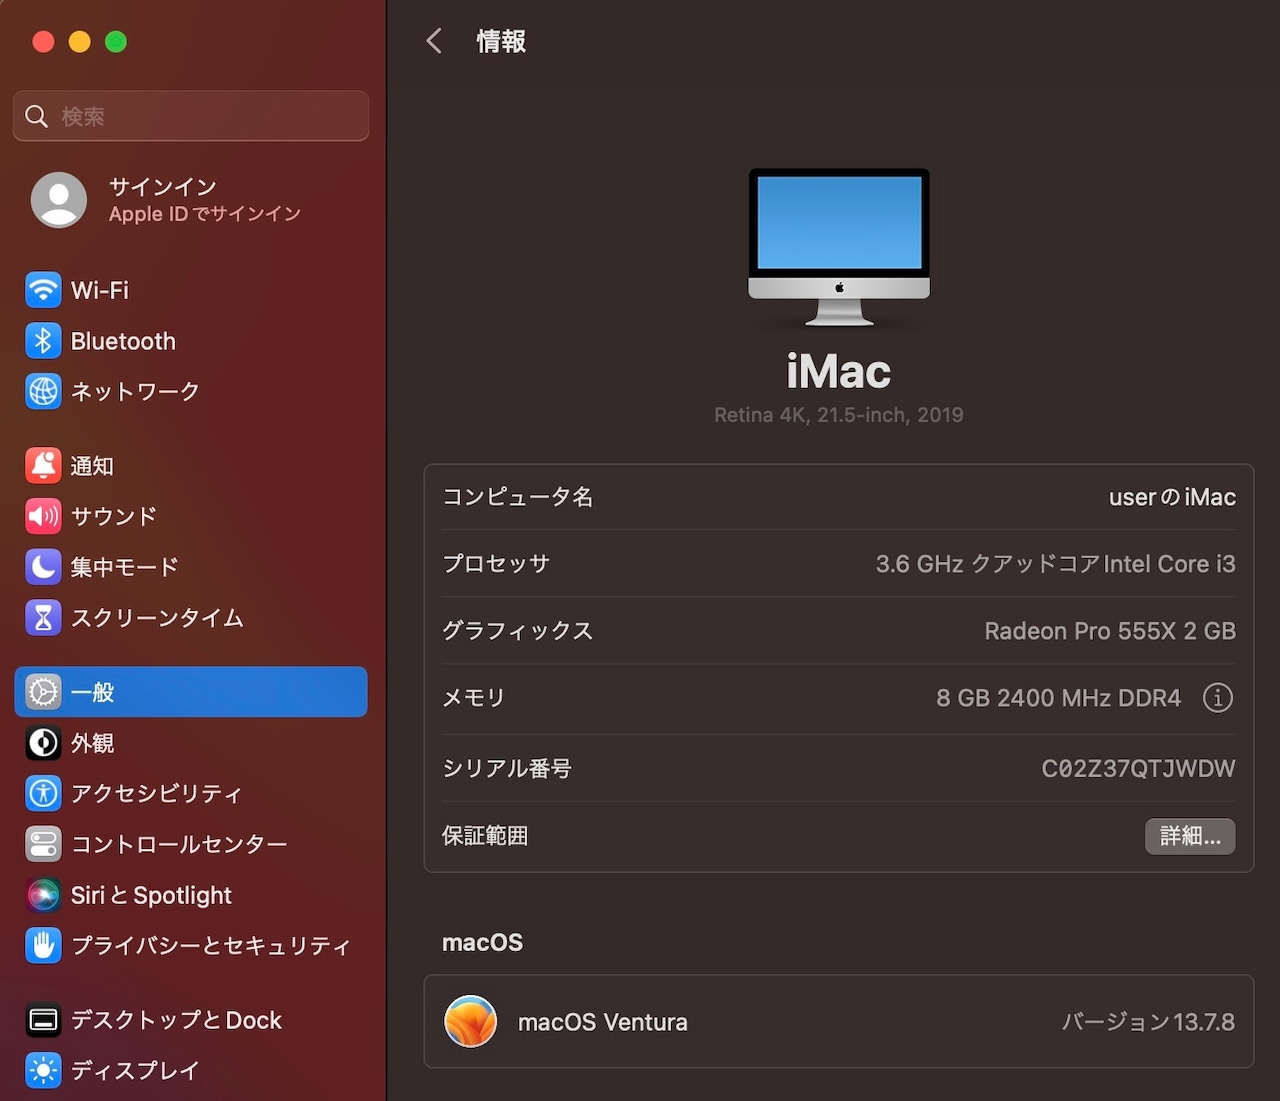Click graphics value Radeon Pro 555X 2 GB
Screen dimensions: 1280x1101
1110,631
